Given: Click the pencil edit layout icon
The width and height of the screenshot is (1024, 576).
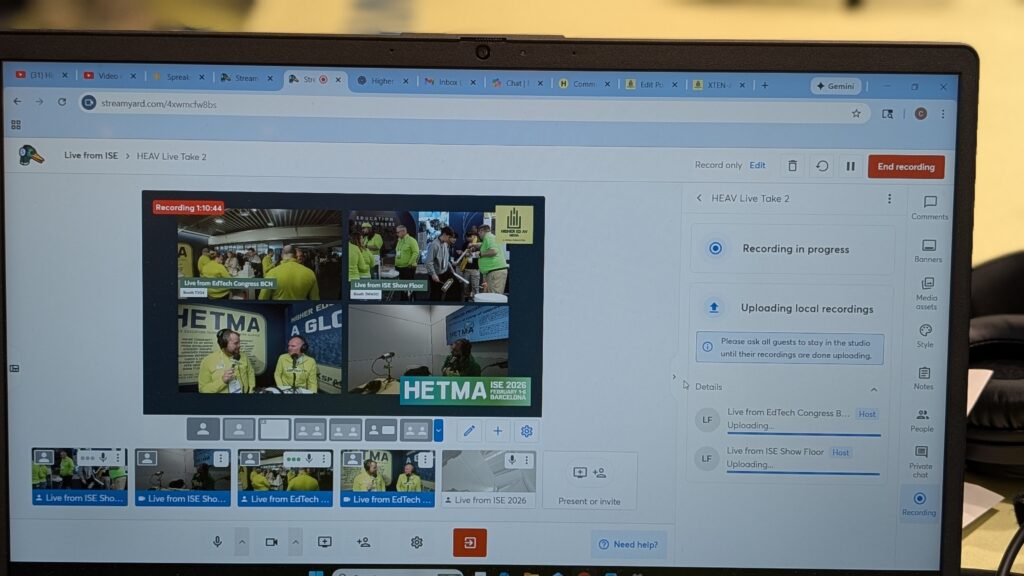Looking at the screenshot, I should pyautogui.click(x=468, y=431).
